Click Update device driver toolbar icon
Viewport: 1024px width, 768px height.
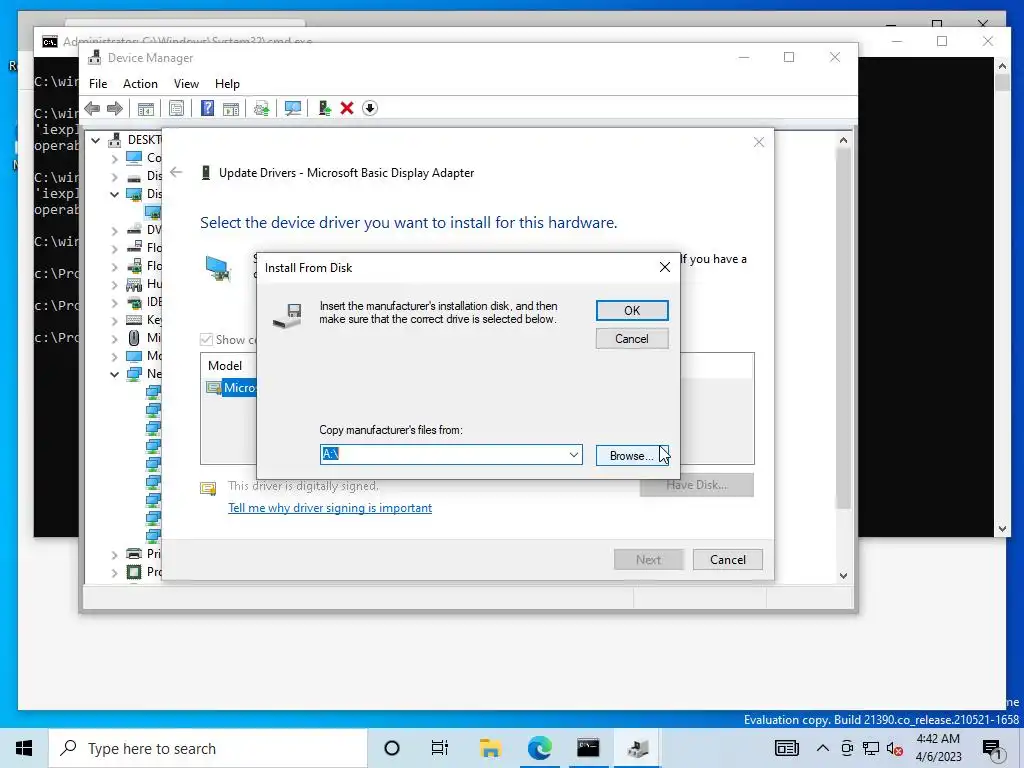tap(324, 108)
